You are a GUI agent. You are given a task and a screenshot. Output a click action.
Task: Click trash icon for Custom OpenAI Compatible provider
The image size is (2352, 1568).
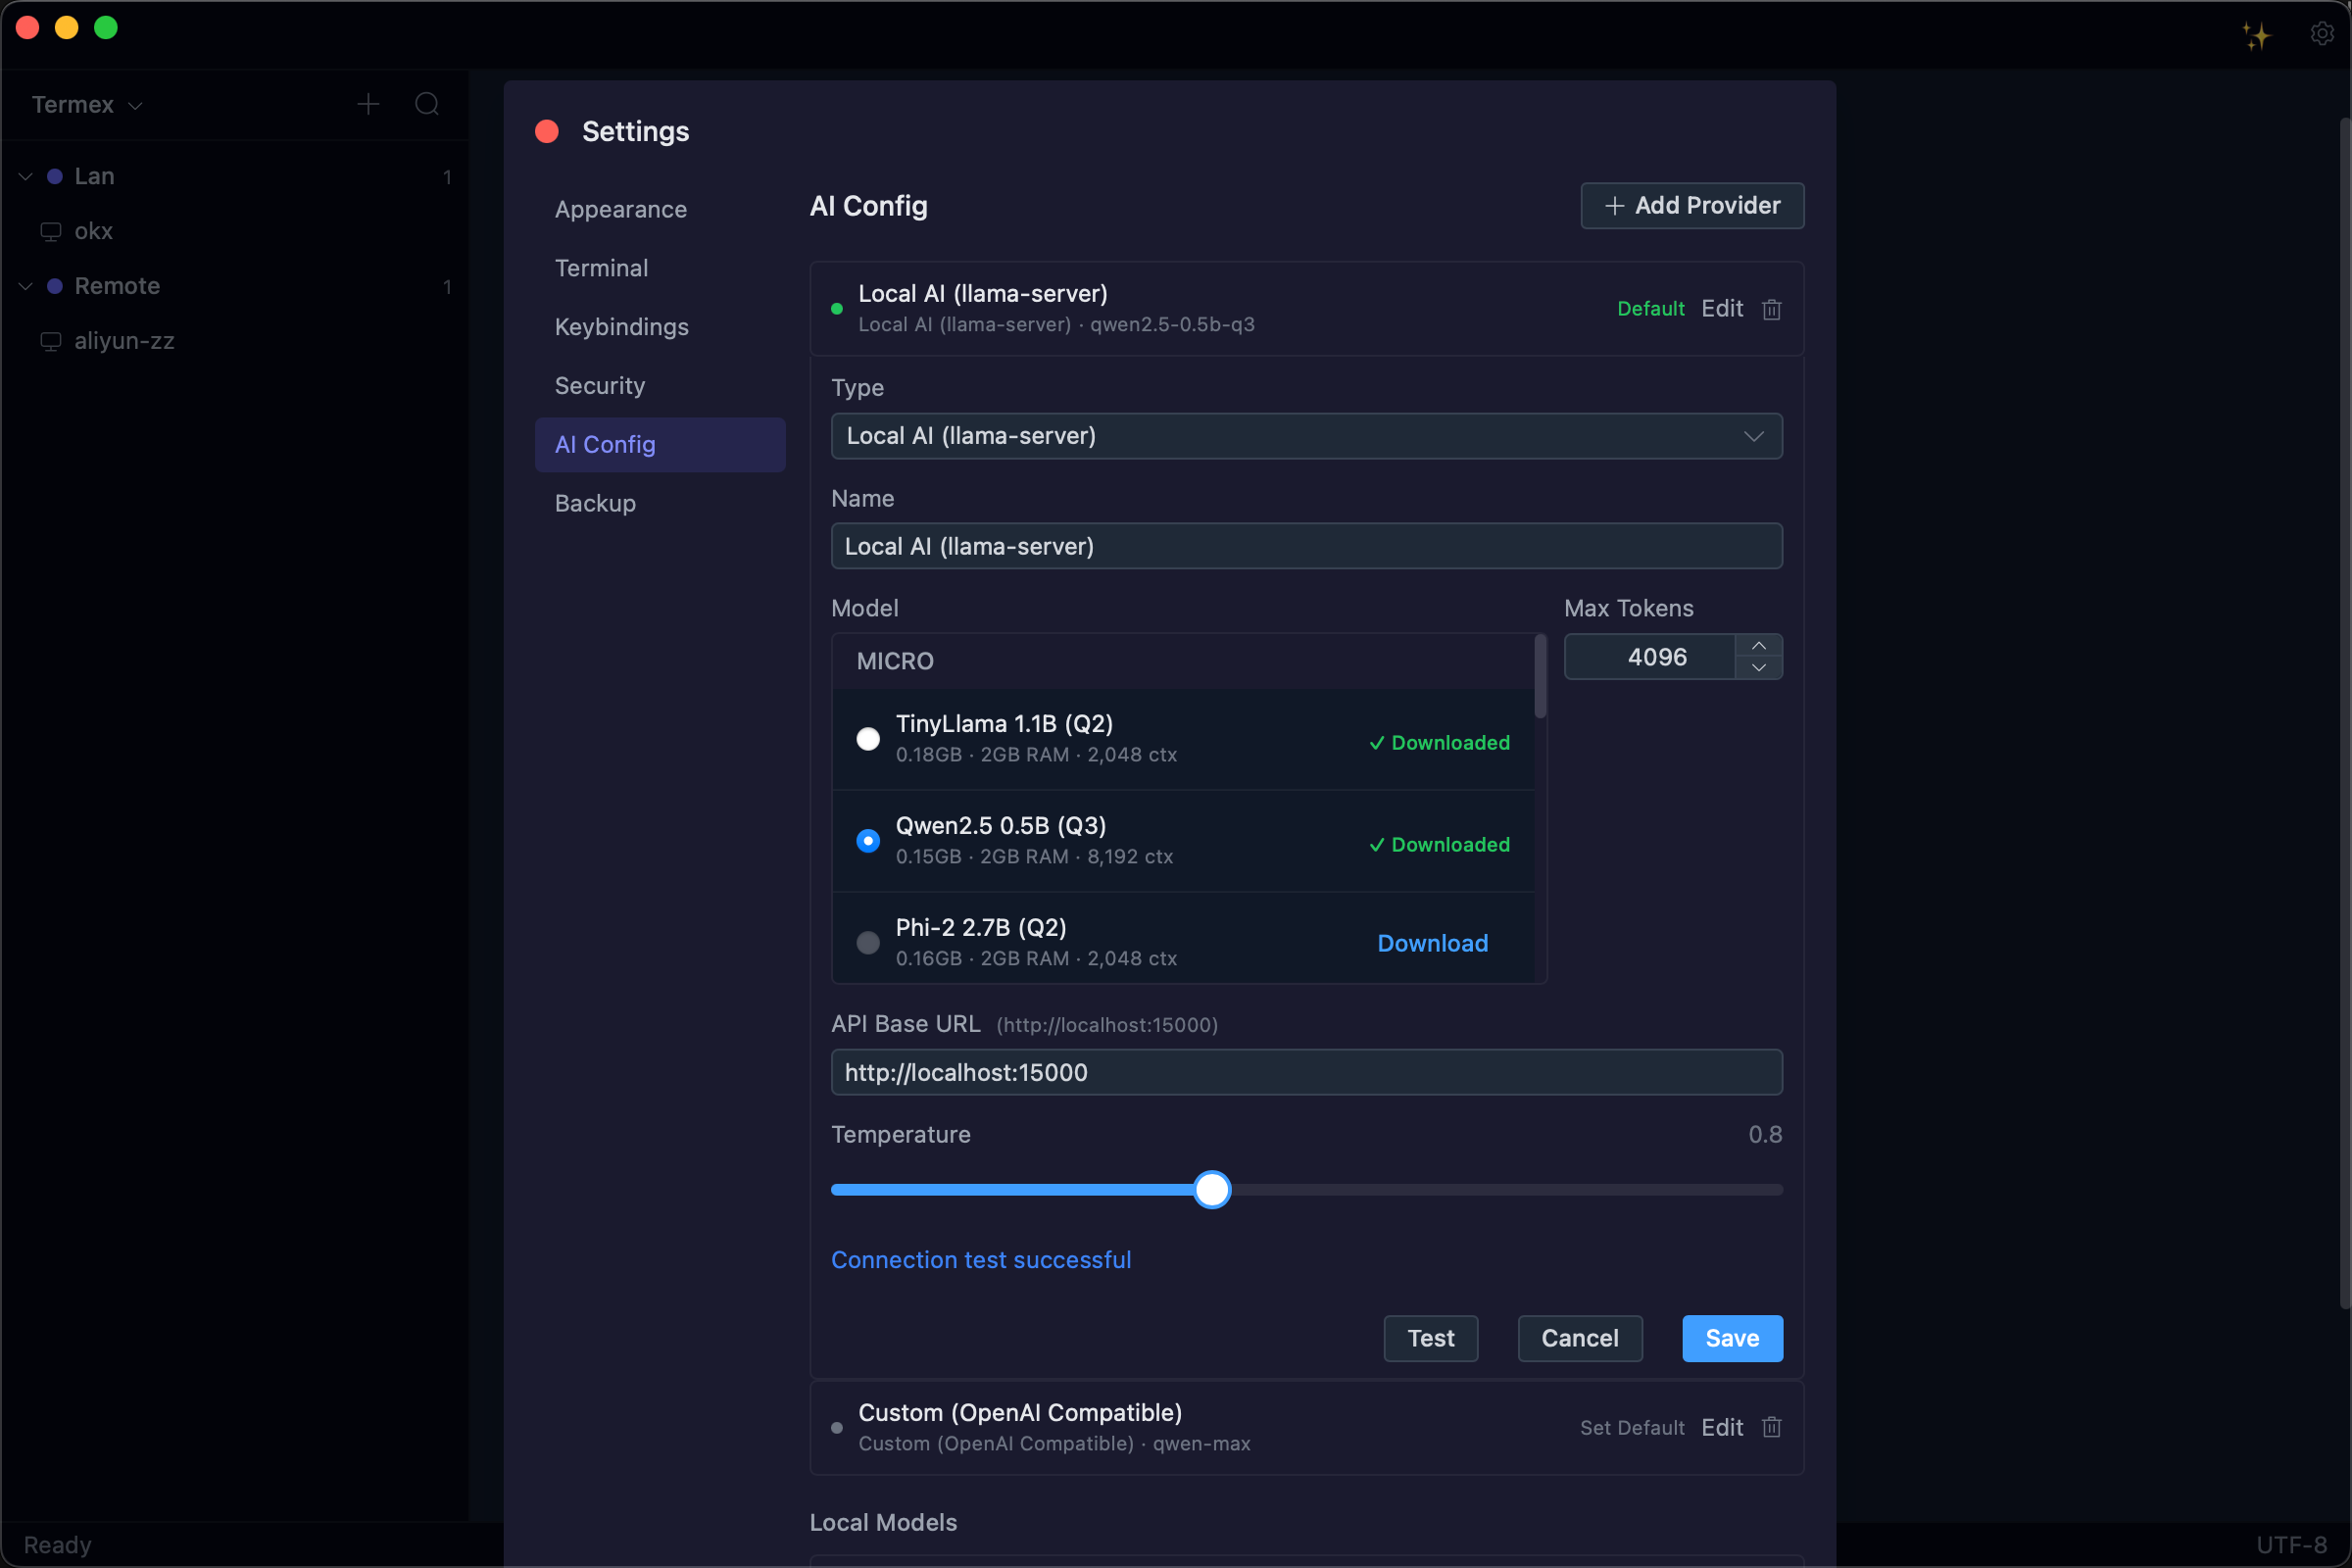tap(1771, 1427)
